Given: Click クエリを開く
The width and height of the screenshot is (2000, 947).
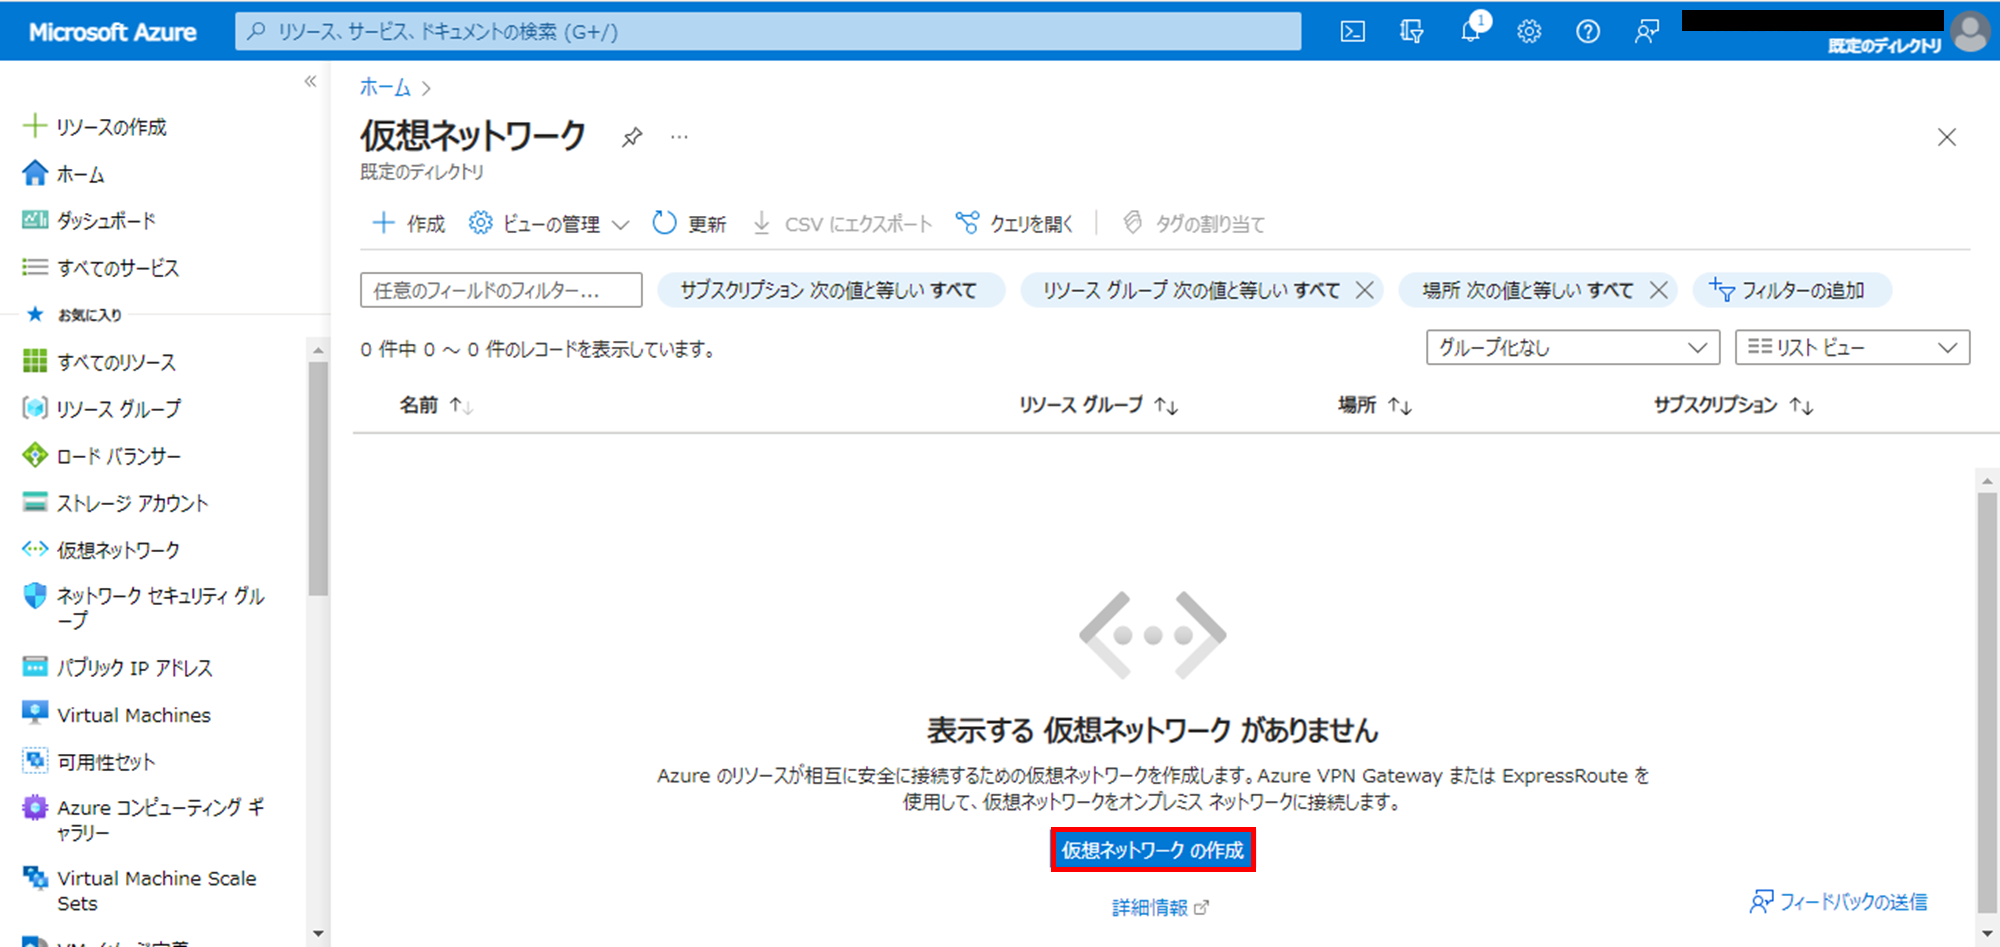Looking at the screenshot, I should (1014, 224).
